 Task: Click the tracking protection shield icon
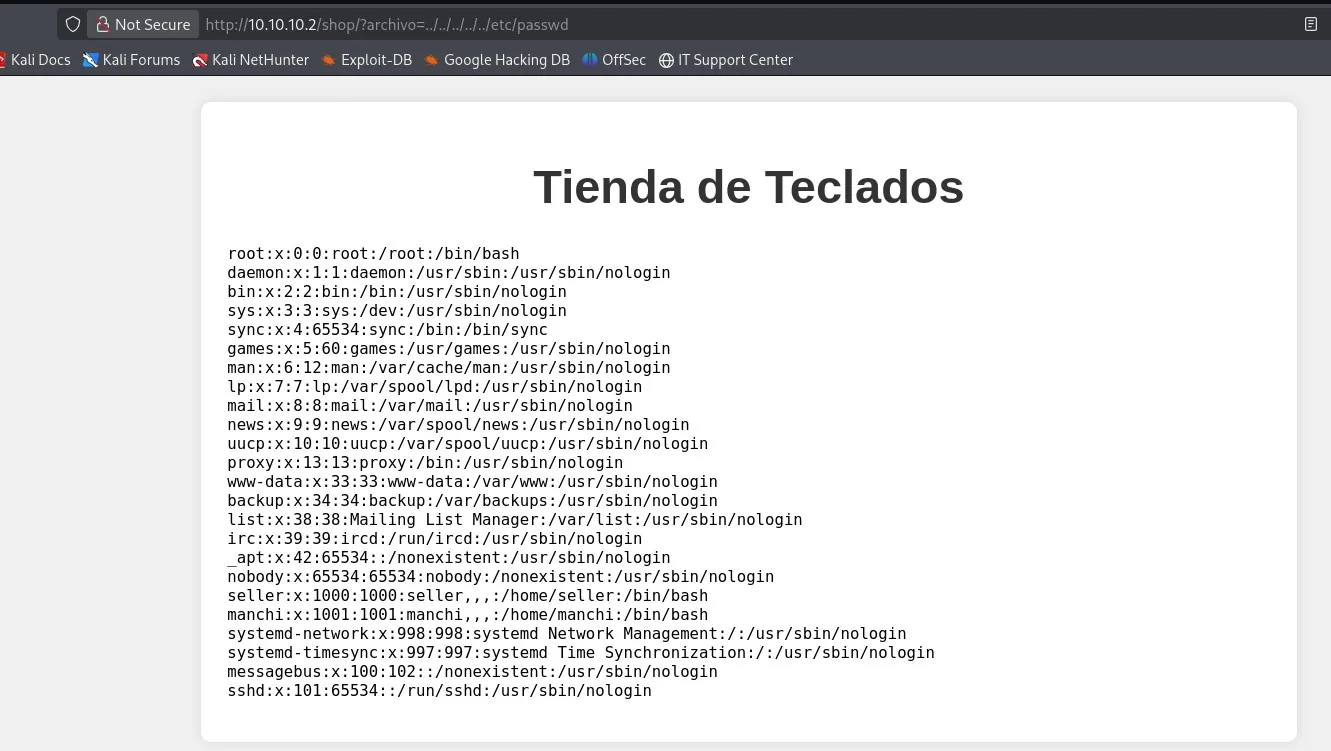tap(73, 24)
